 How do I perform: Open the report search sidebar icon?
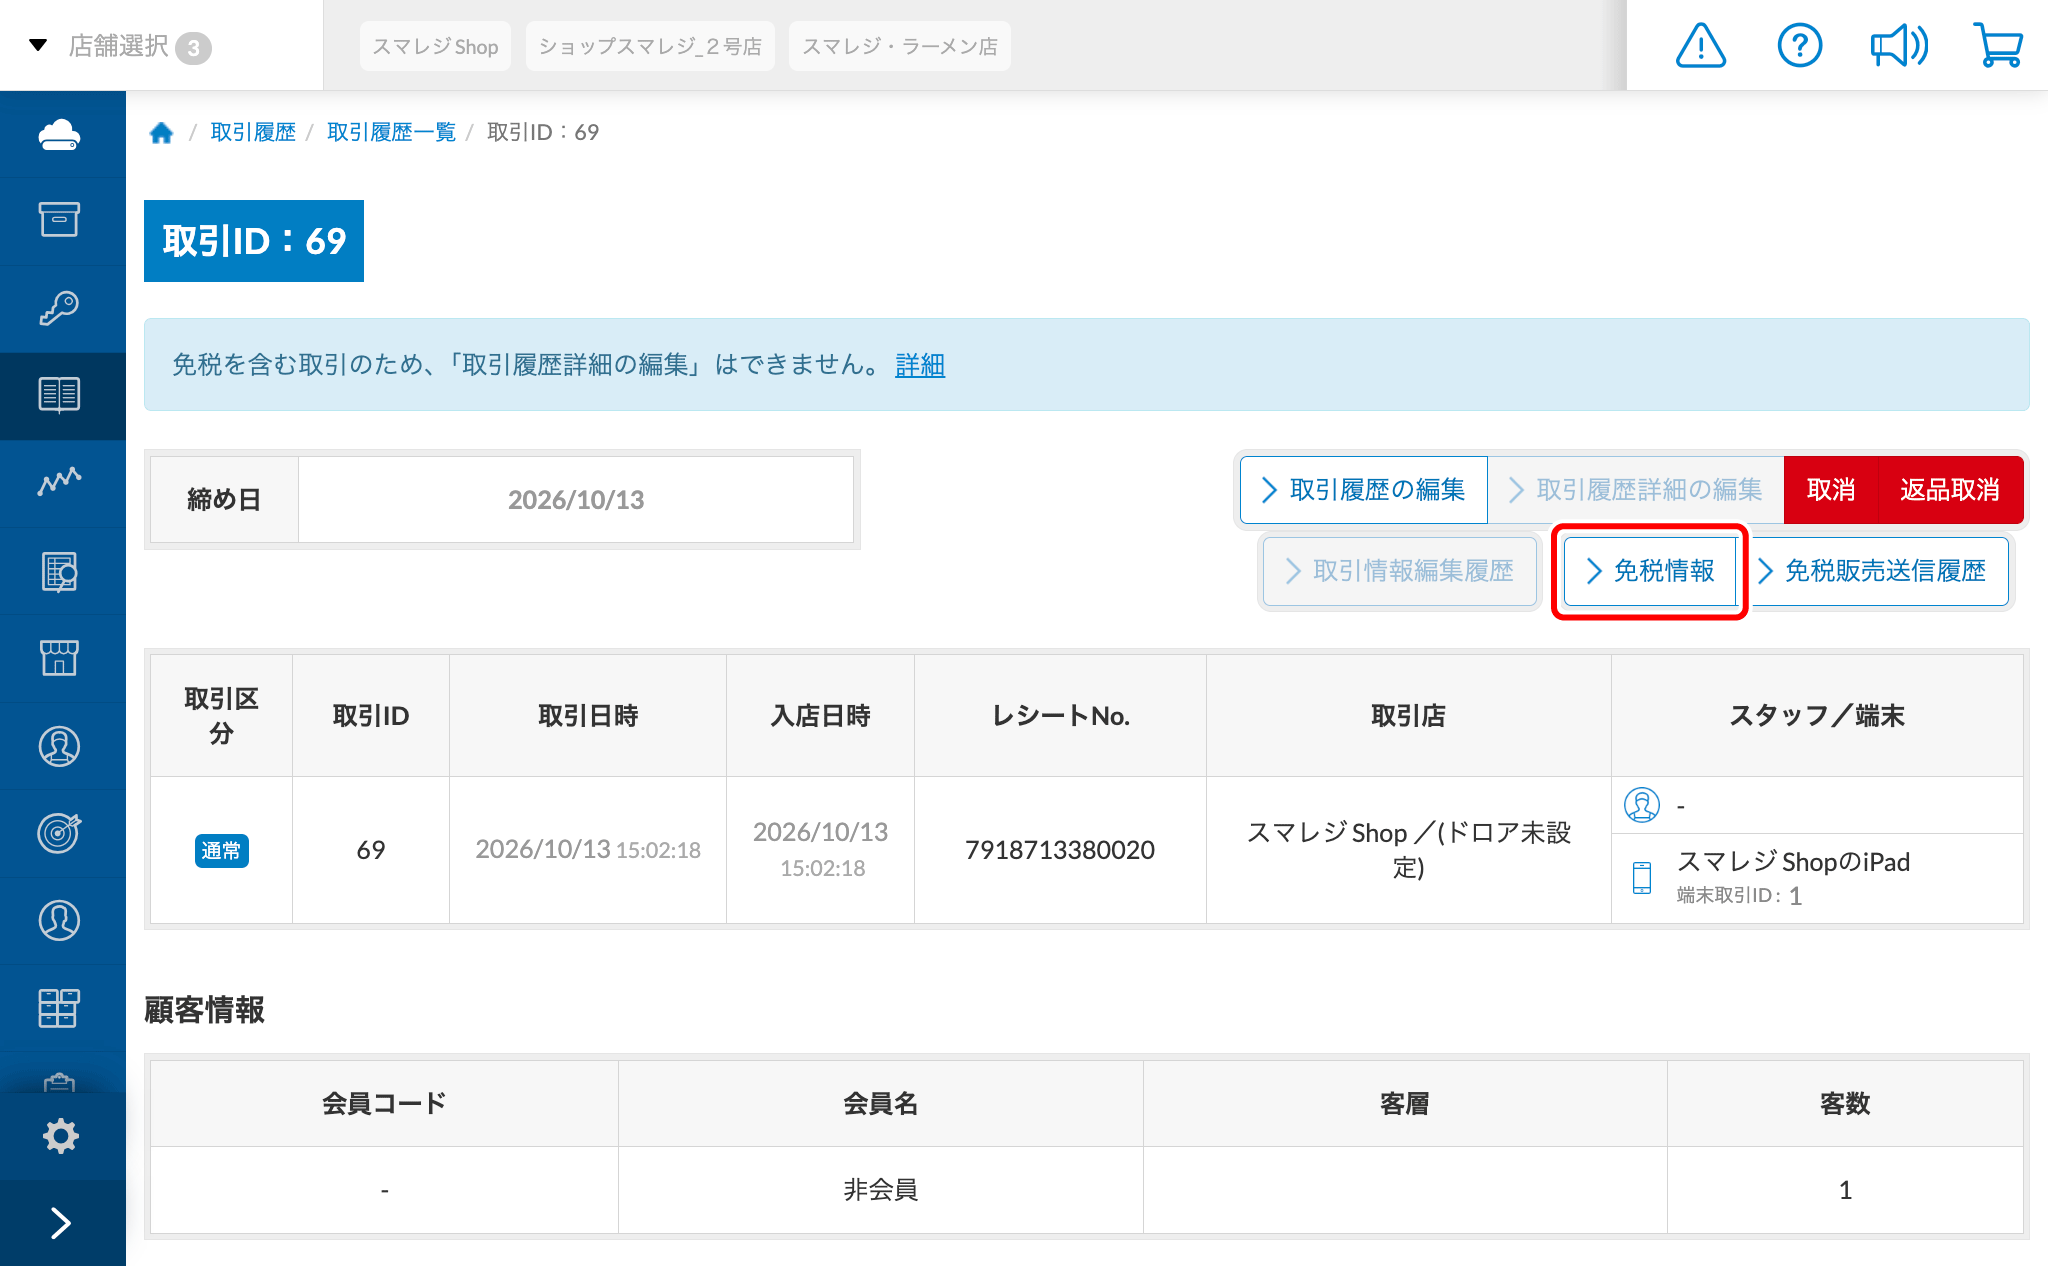(60, 571)
